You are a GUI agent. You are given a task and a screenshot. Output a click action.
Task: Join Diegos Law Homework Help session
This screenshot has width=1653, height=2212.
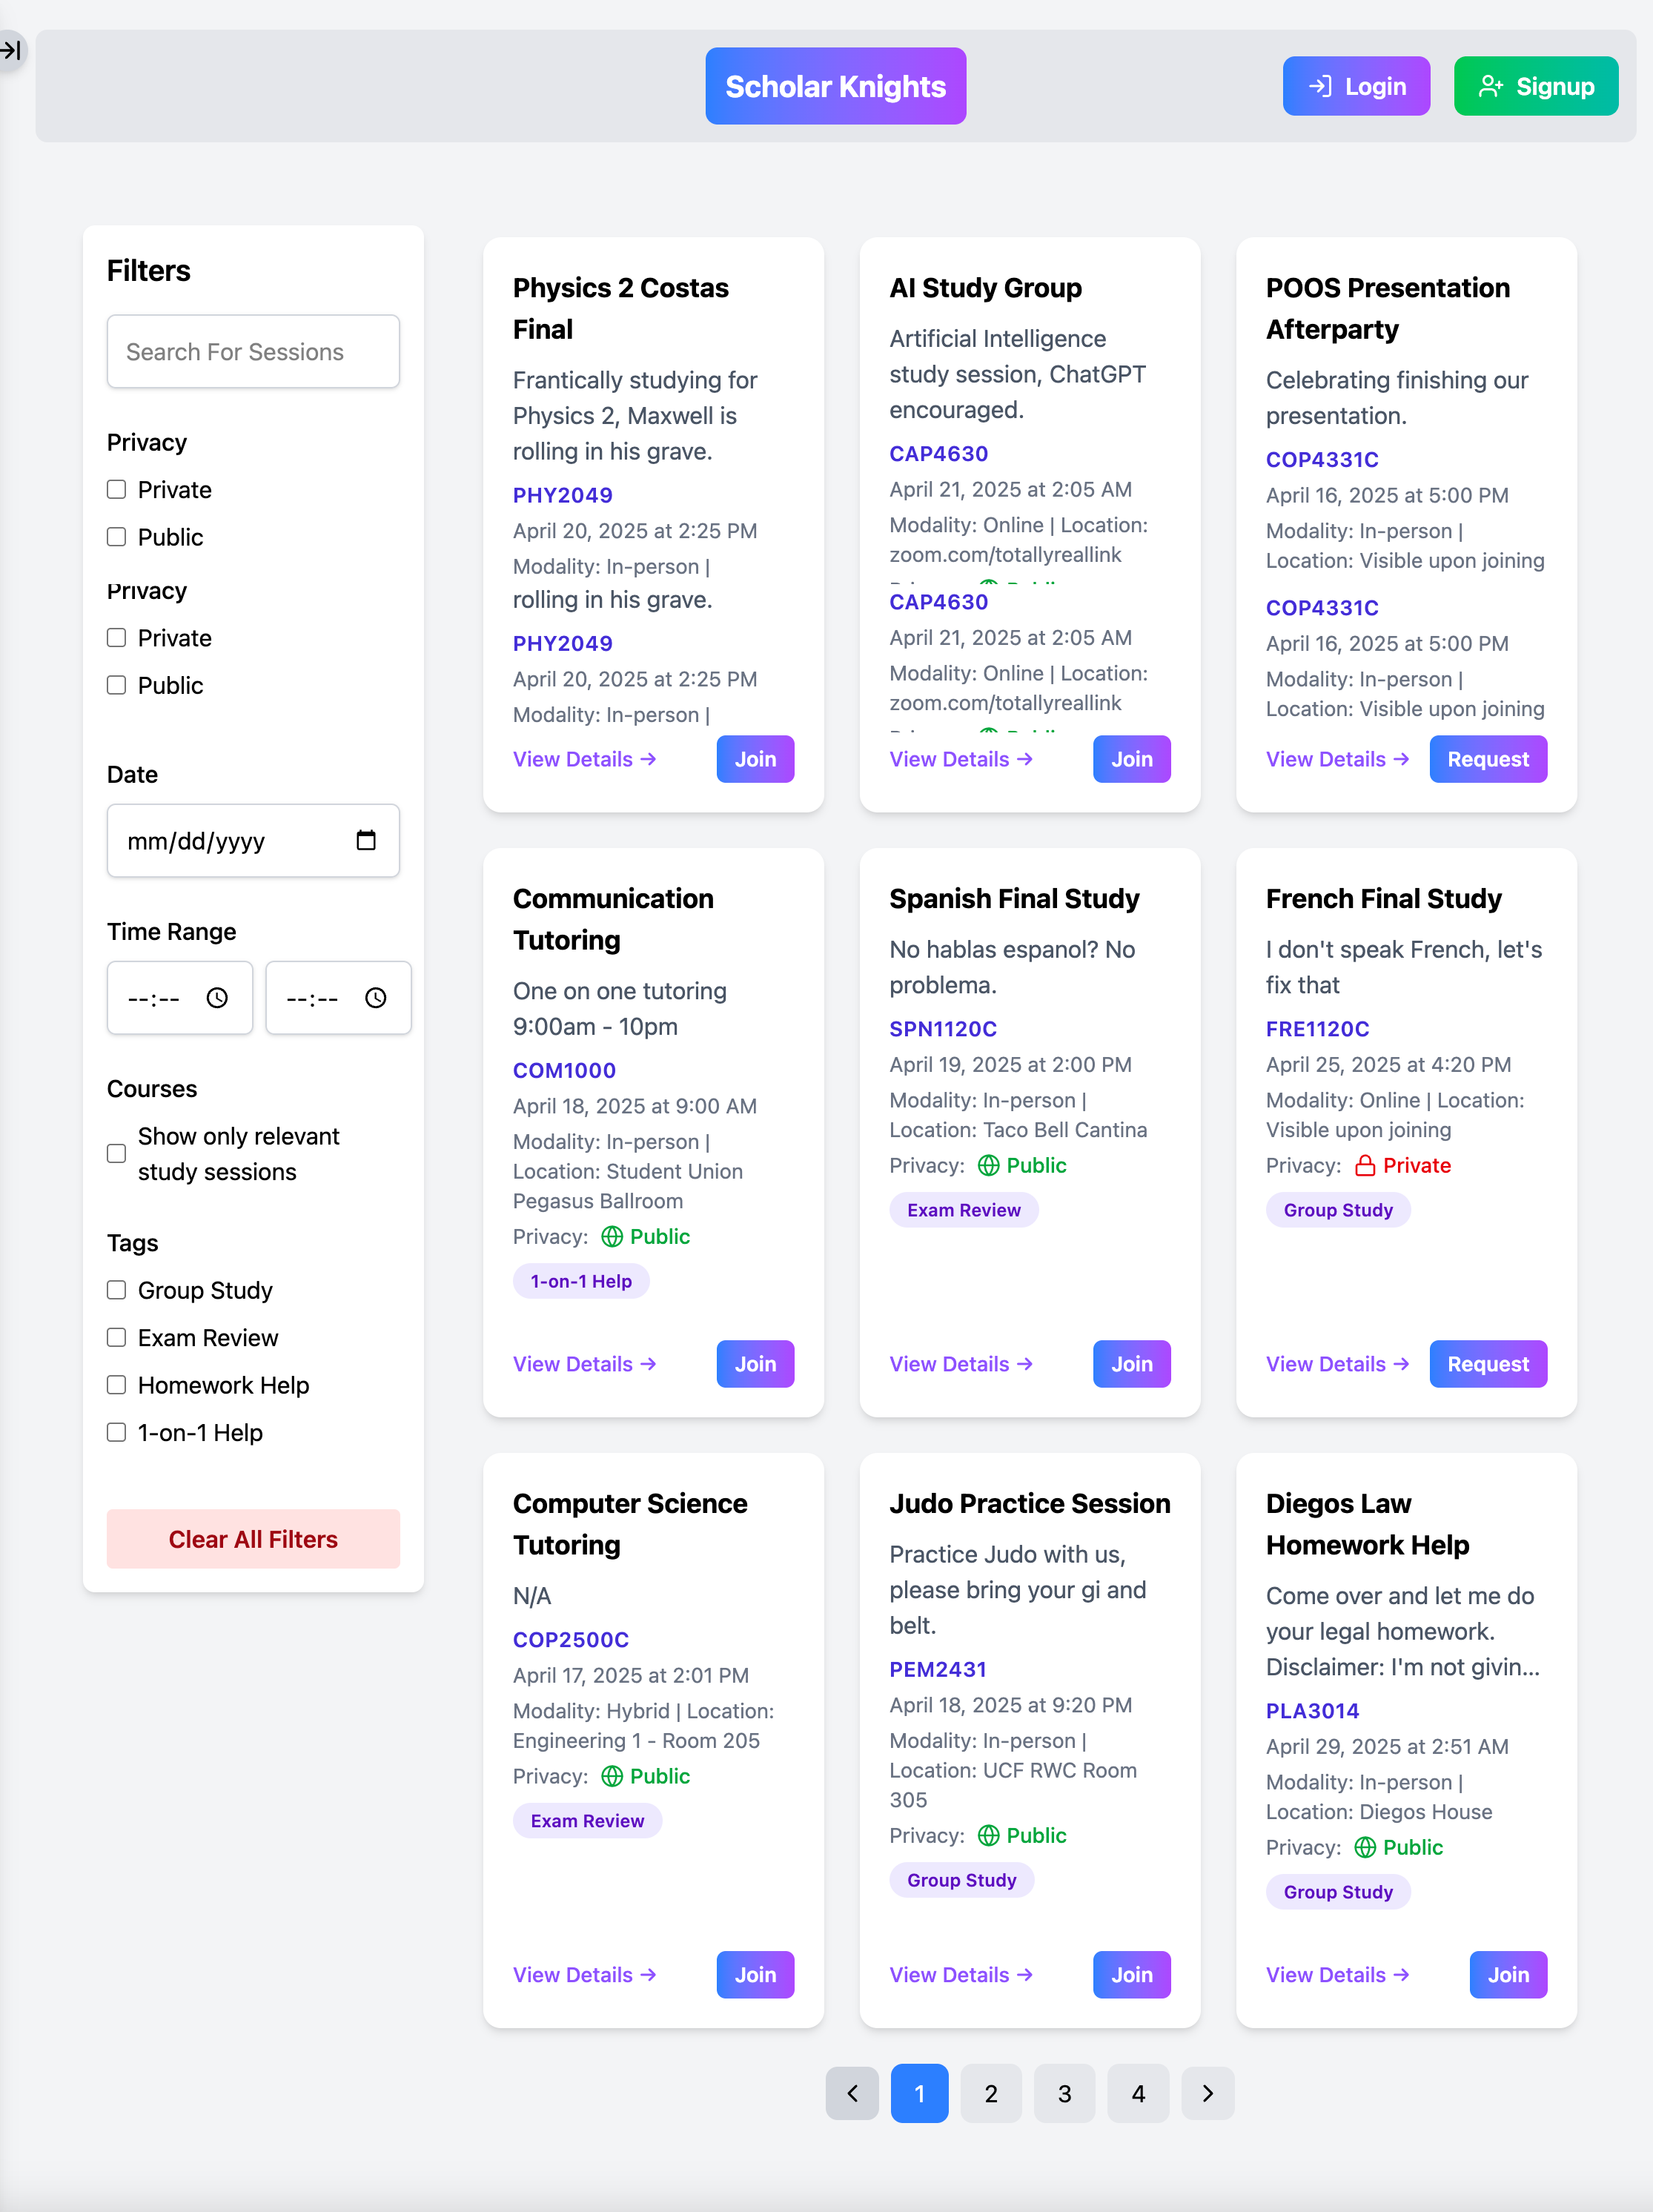[1508, 1975]
